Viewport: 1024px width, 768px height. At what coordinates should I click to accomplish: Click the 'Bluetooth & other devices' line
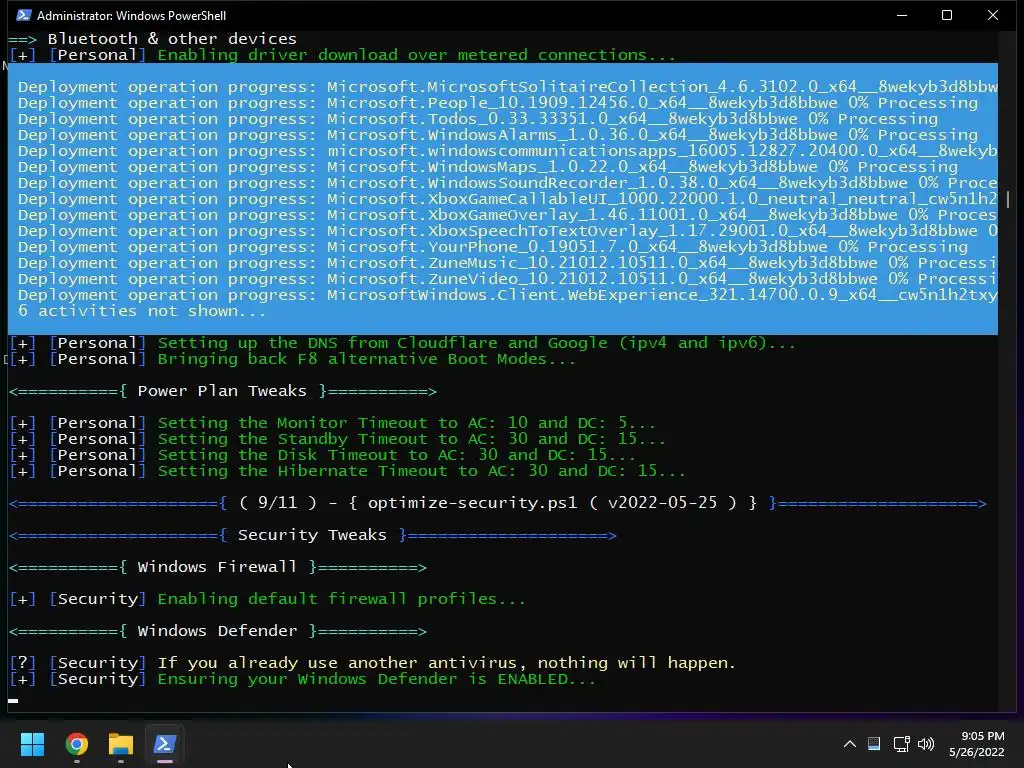pyautogui.click(x=153, y=39)
